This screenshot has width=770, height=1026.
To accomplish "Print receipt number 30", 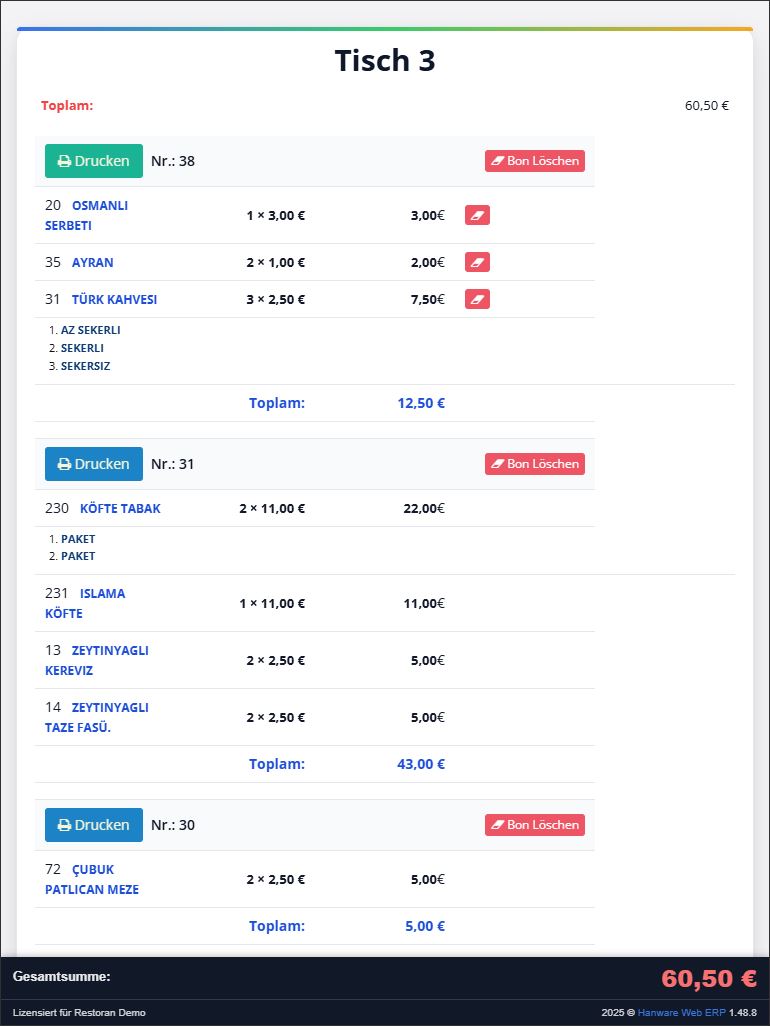I will click(94, 825).
